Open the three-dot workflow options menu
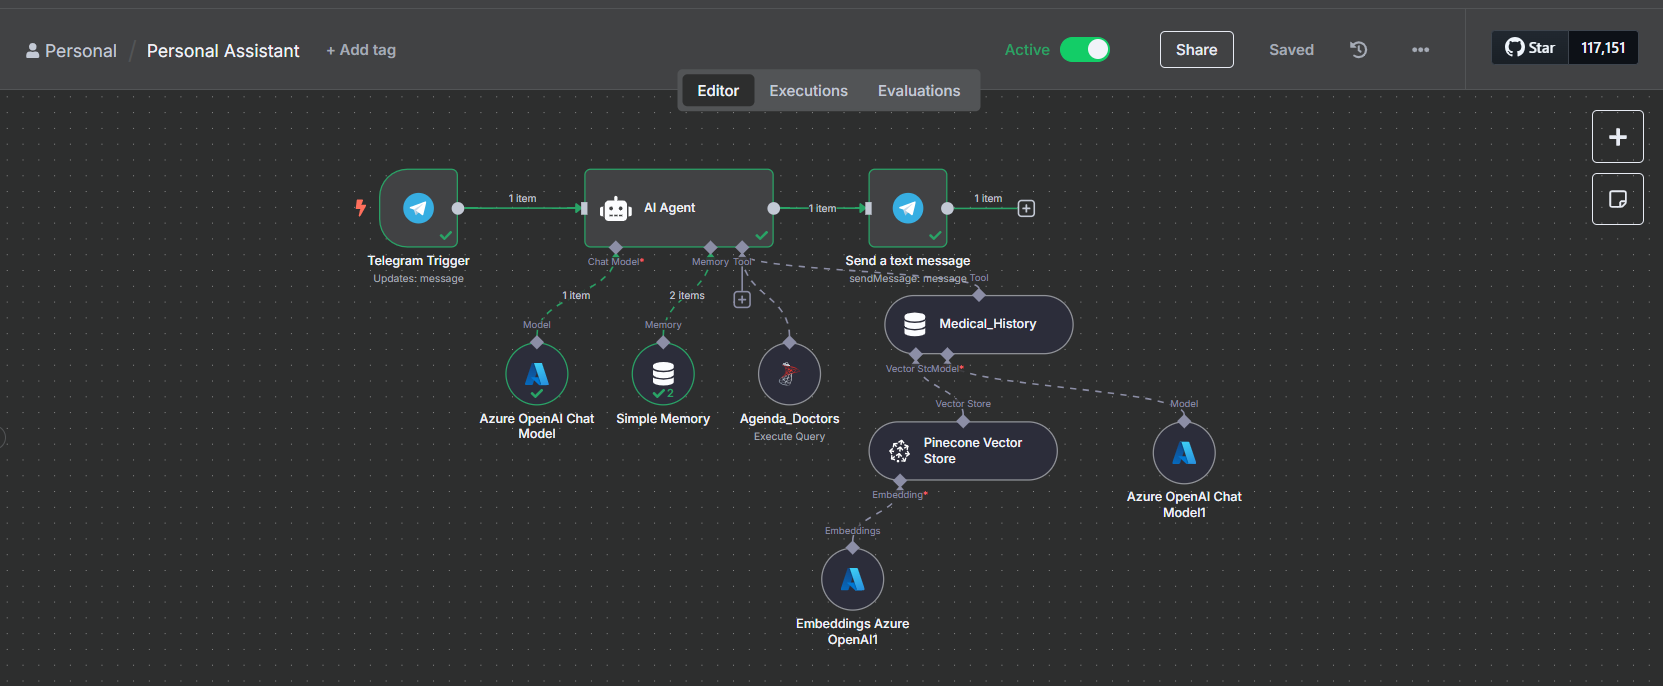Screen dimensions: 1663x686 click(1420, 50)
